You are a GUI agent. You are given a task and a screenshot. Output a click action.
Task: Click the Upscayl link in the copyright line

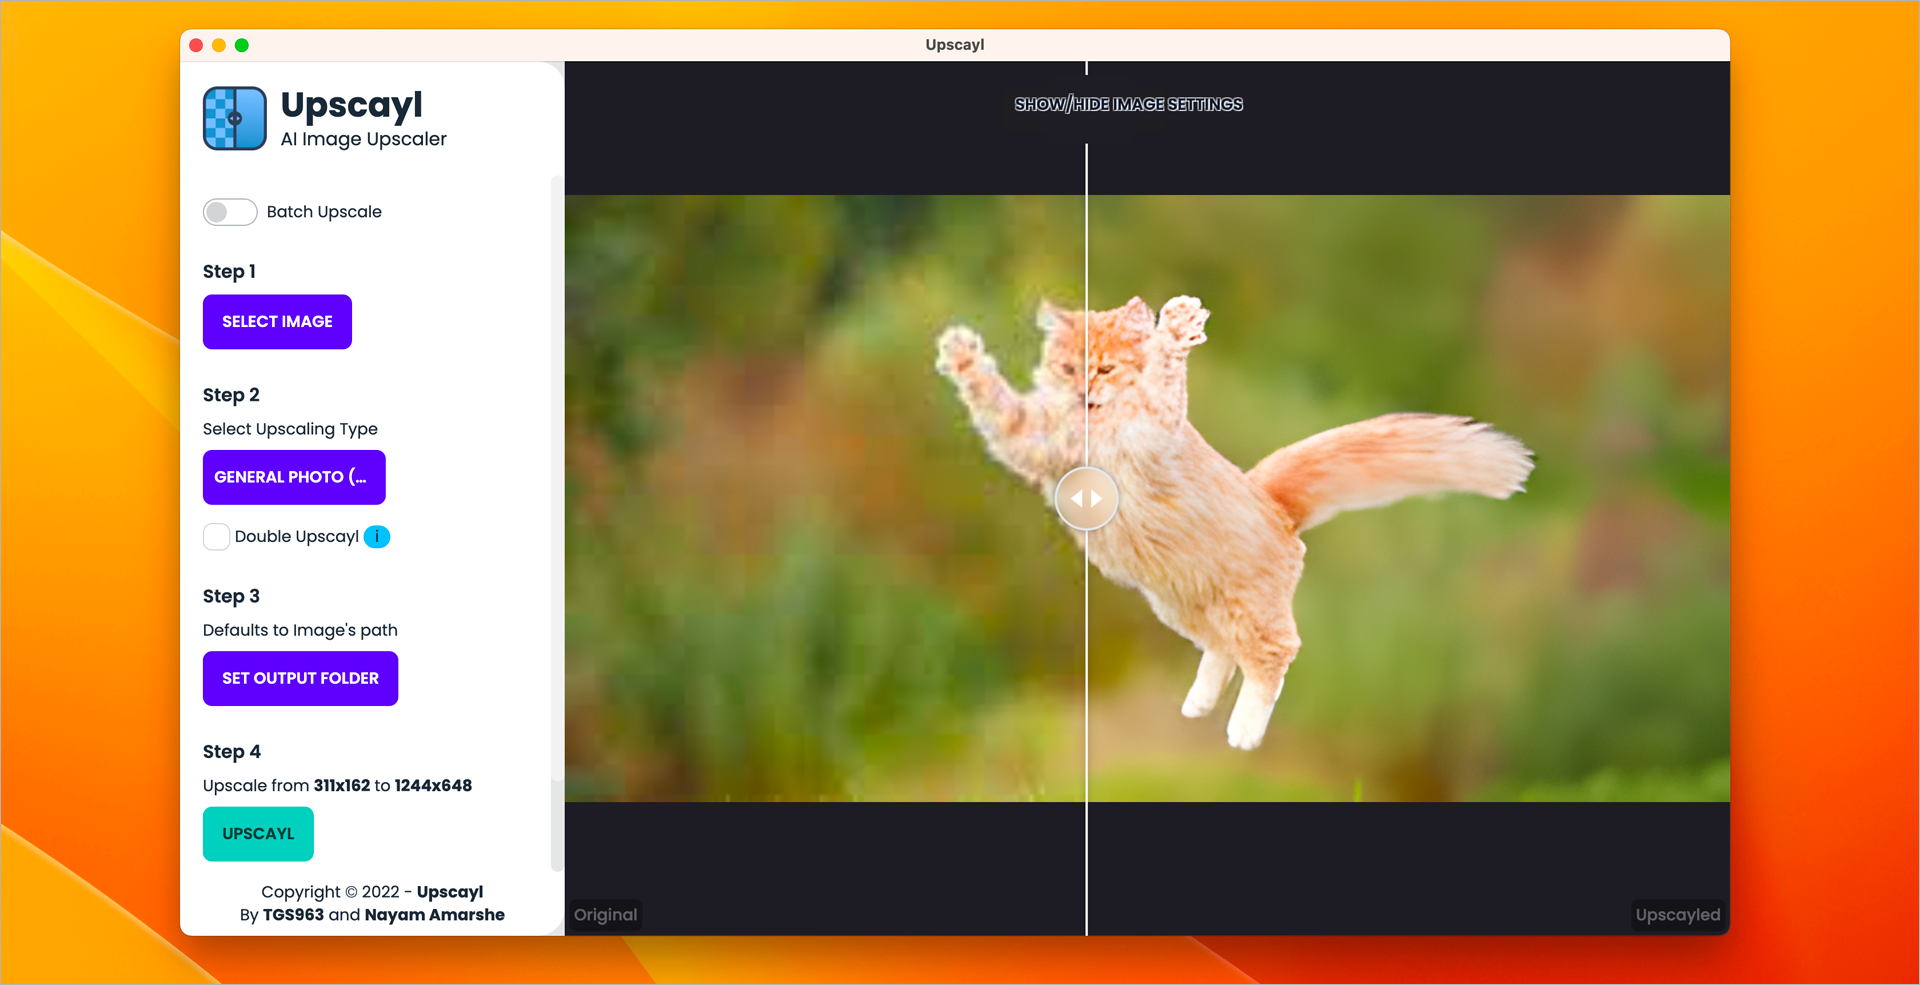click(x=449, y=892)
